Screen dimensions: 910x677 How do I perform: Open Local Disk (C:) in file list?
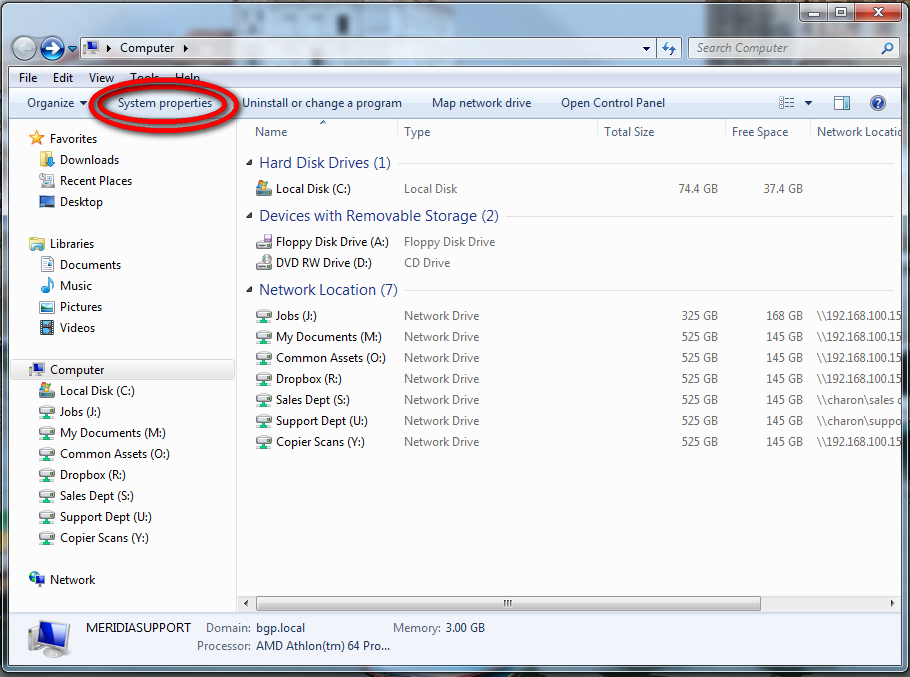313,189
